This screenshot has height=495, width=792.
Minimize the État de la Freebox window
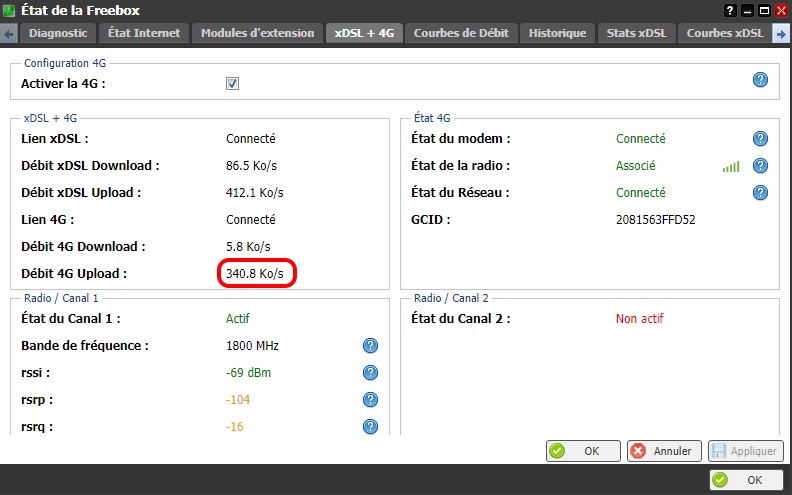pos(748,10)
